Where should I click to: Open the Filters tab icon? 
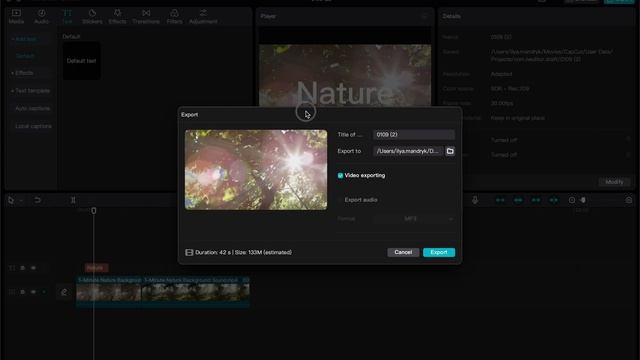[174, 13]
